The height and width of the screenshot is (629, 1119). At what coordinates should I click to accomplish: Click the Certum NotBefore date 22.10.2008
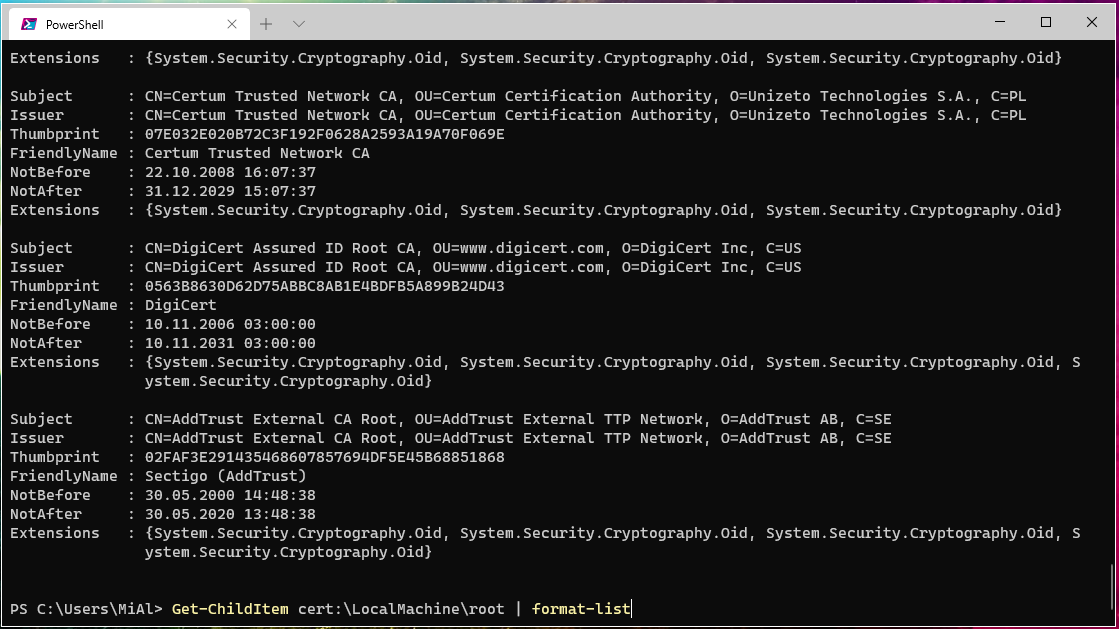click(x=230, y=172)
